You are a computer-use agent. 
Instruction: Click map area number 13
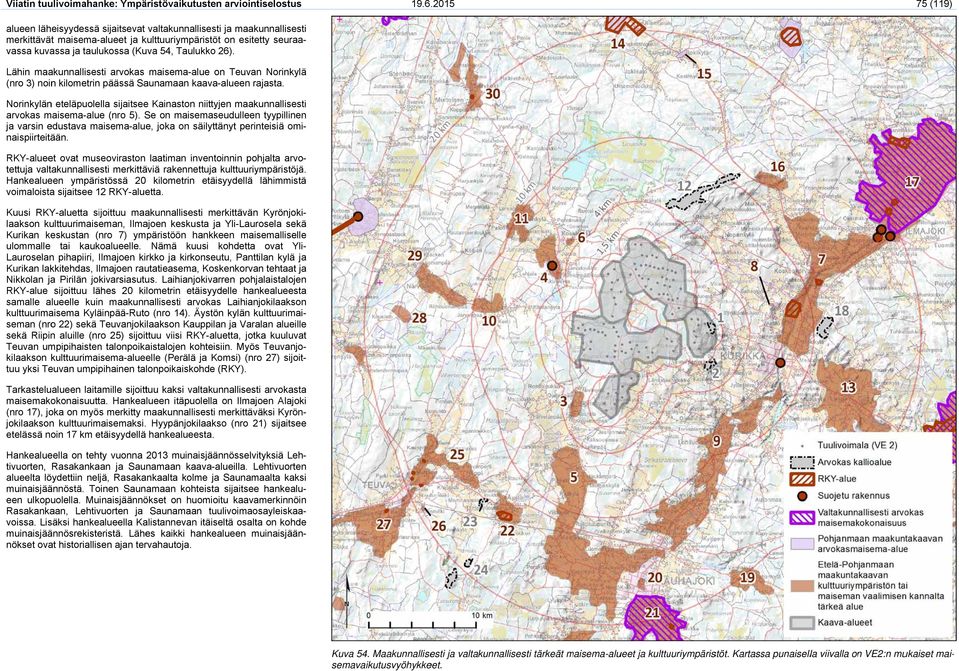click(848, 388)
